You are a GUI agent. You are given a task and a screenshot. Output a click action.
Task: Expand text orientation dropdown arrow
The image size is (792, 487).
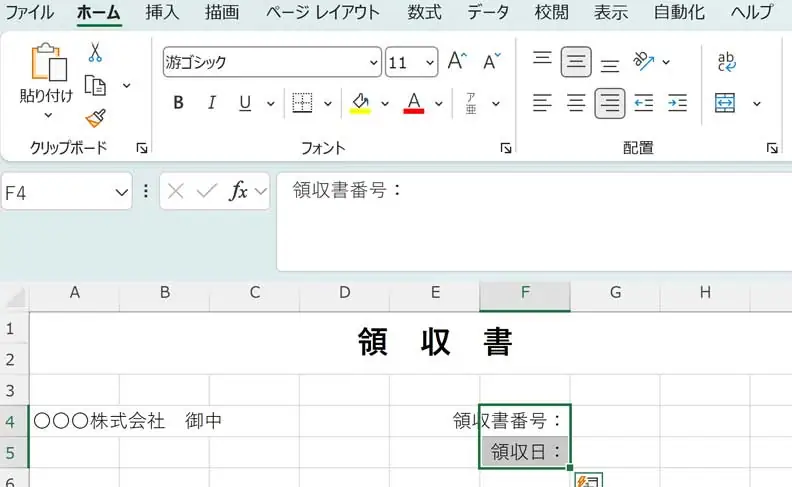tap(666, 62)
